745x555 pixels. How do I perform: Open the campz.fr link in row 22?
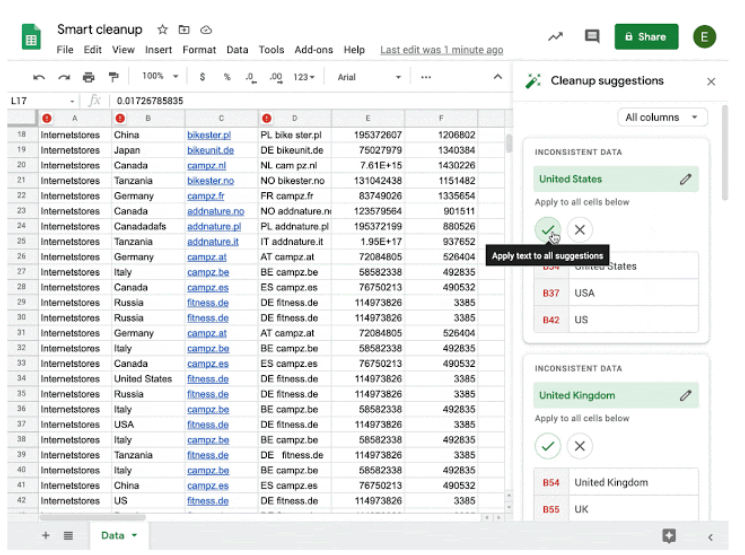[205, 196]
